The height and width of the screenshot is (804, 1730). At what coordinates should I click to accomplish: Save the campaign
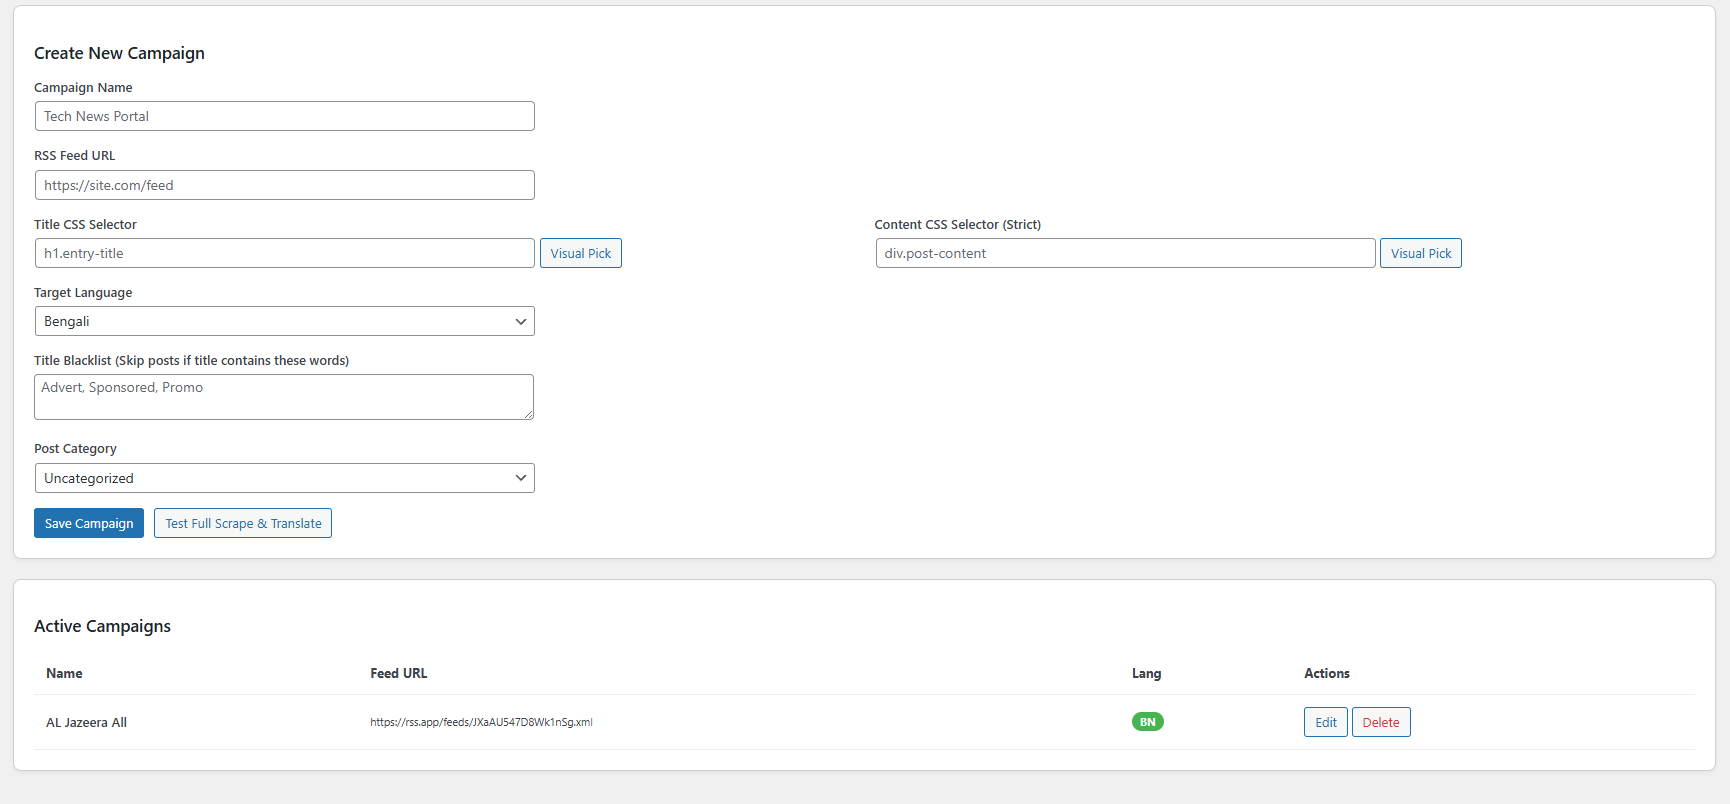[x=89, y=523]
